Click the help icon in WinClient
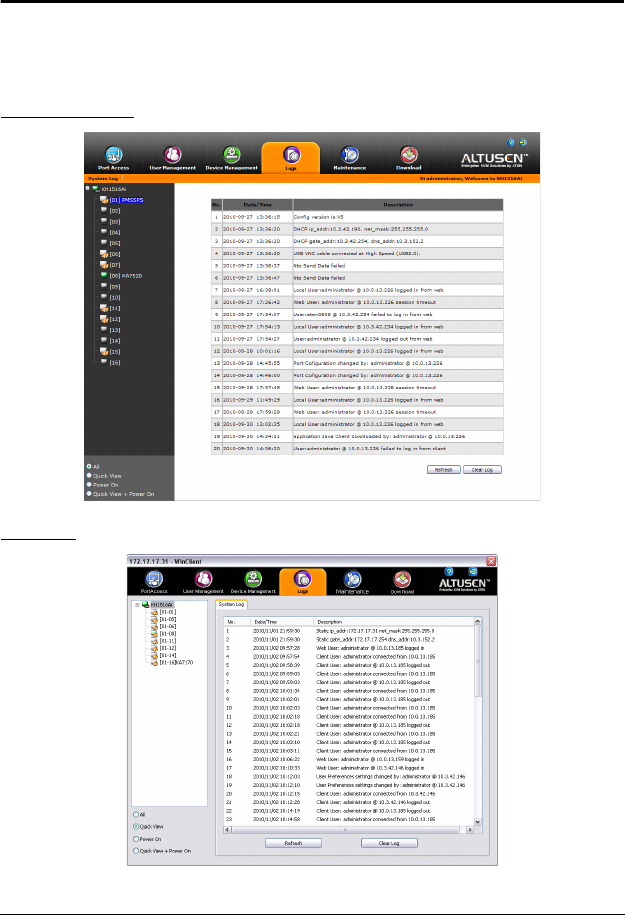625x915 pixels. click(x=449, y=572)
